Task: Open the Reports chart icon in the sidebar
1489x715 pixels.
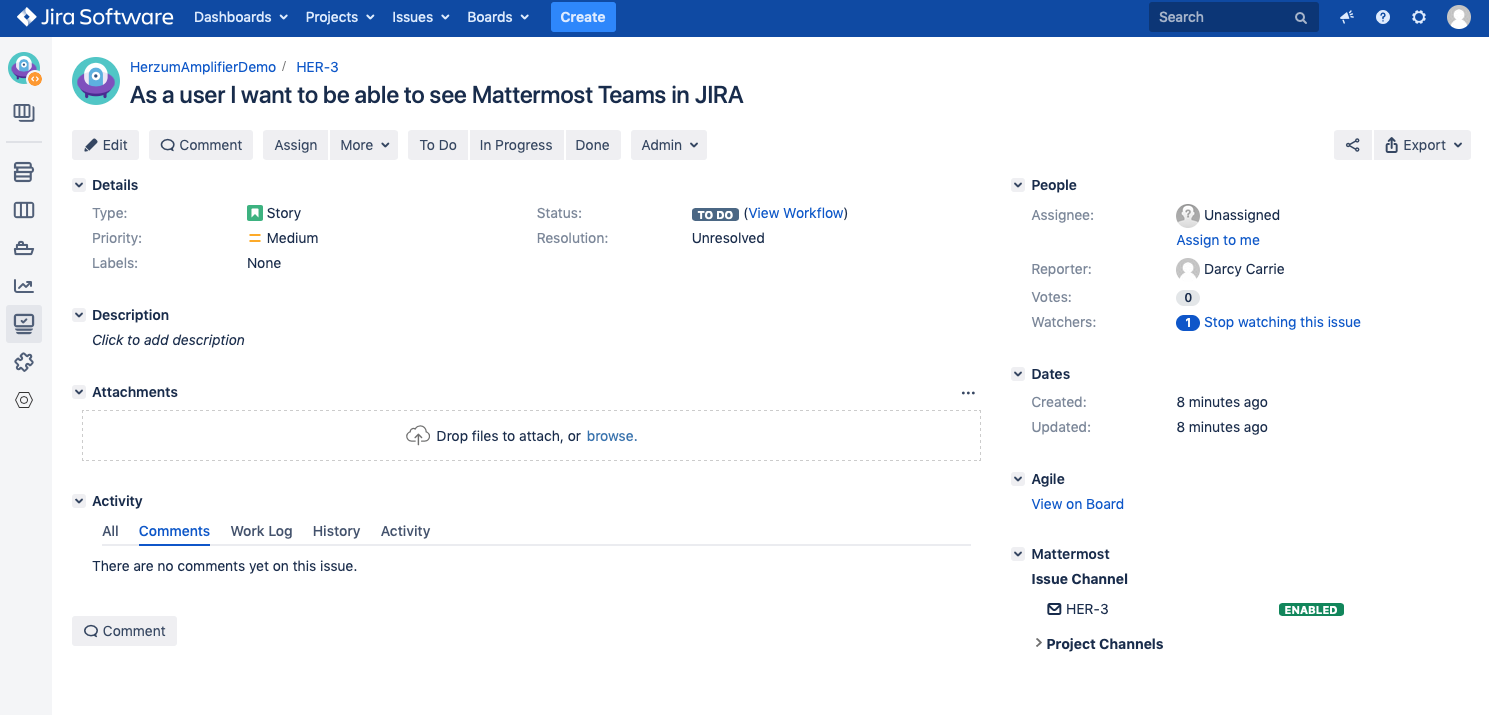Action: pos(24,286)
